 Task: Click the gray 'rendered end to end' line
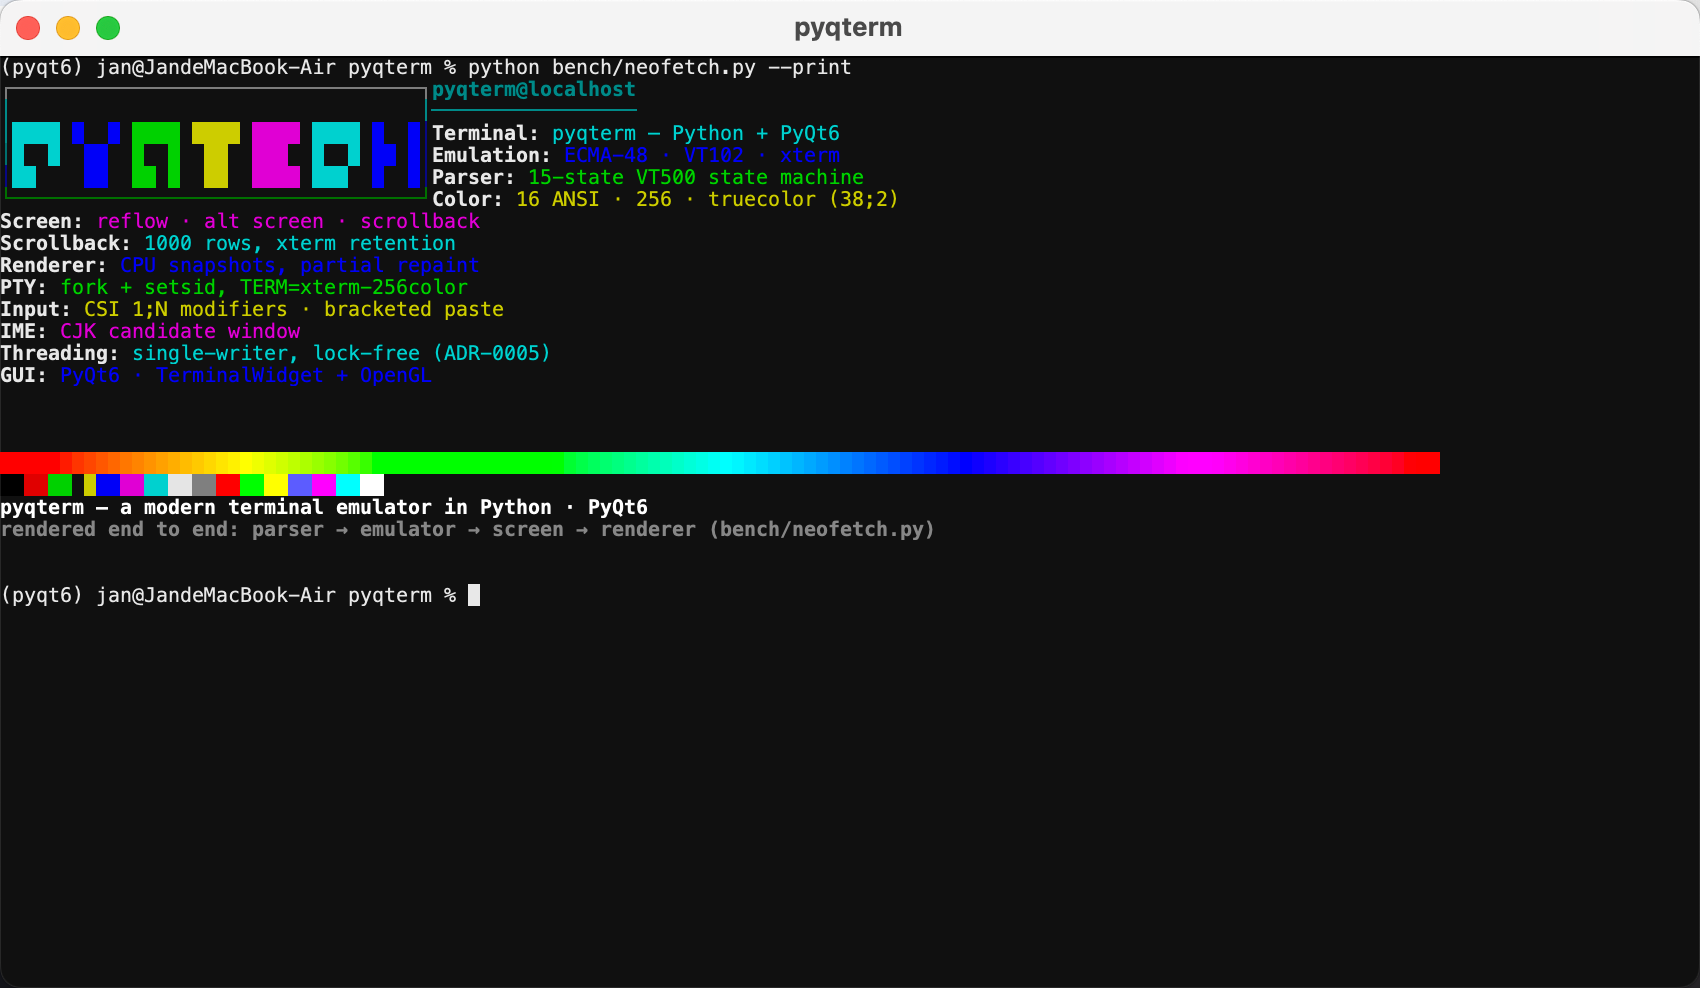pyautogui.click(x=468, y=529)
